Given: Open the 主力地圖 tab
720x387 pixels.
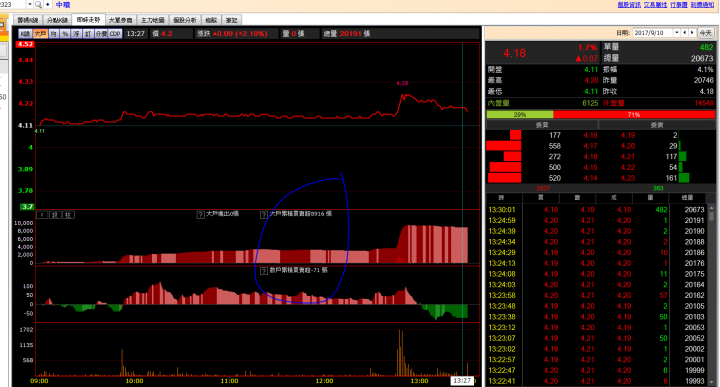Looking at the screenshot, I should point(152,20).
